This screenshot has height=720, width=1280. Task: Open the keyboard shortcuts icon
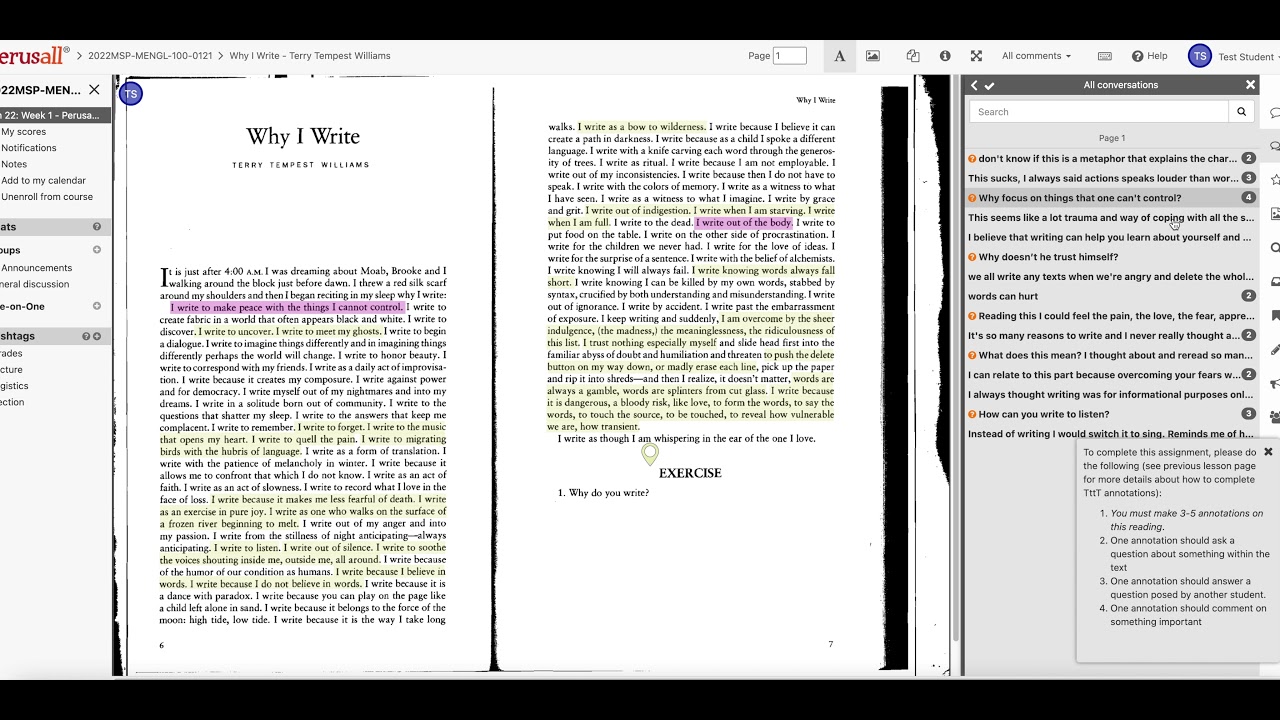pos(1105,56)
